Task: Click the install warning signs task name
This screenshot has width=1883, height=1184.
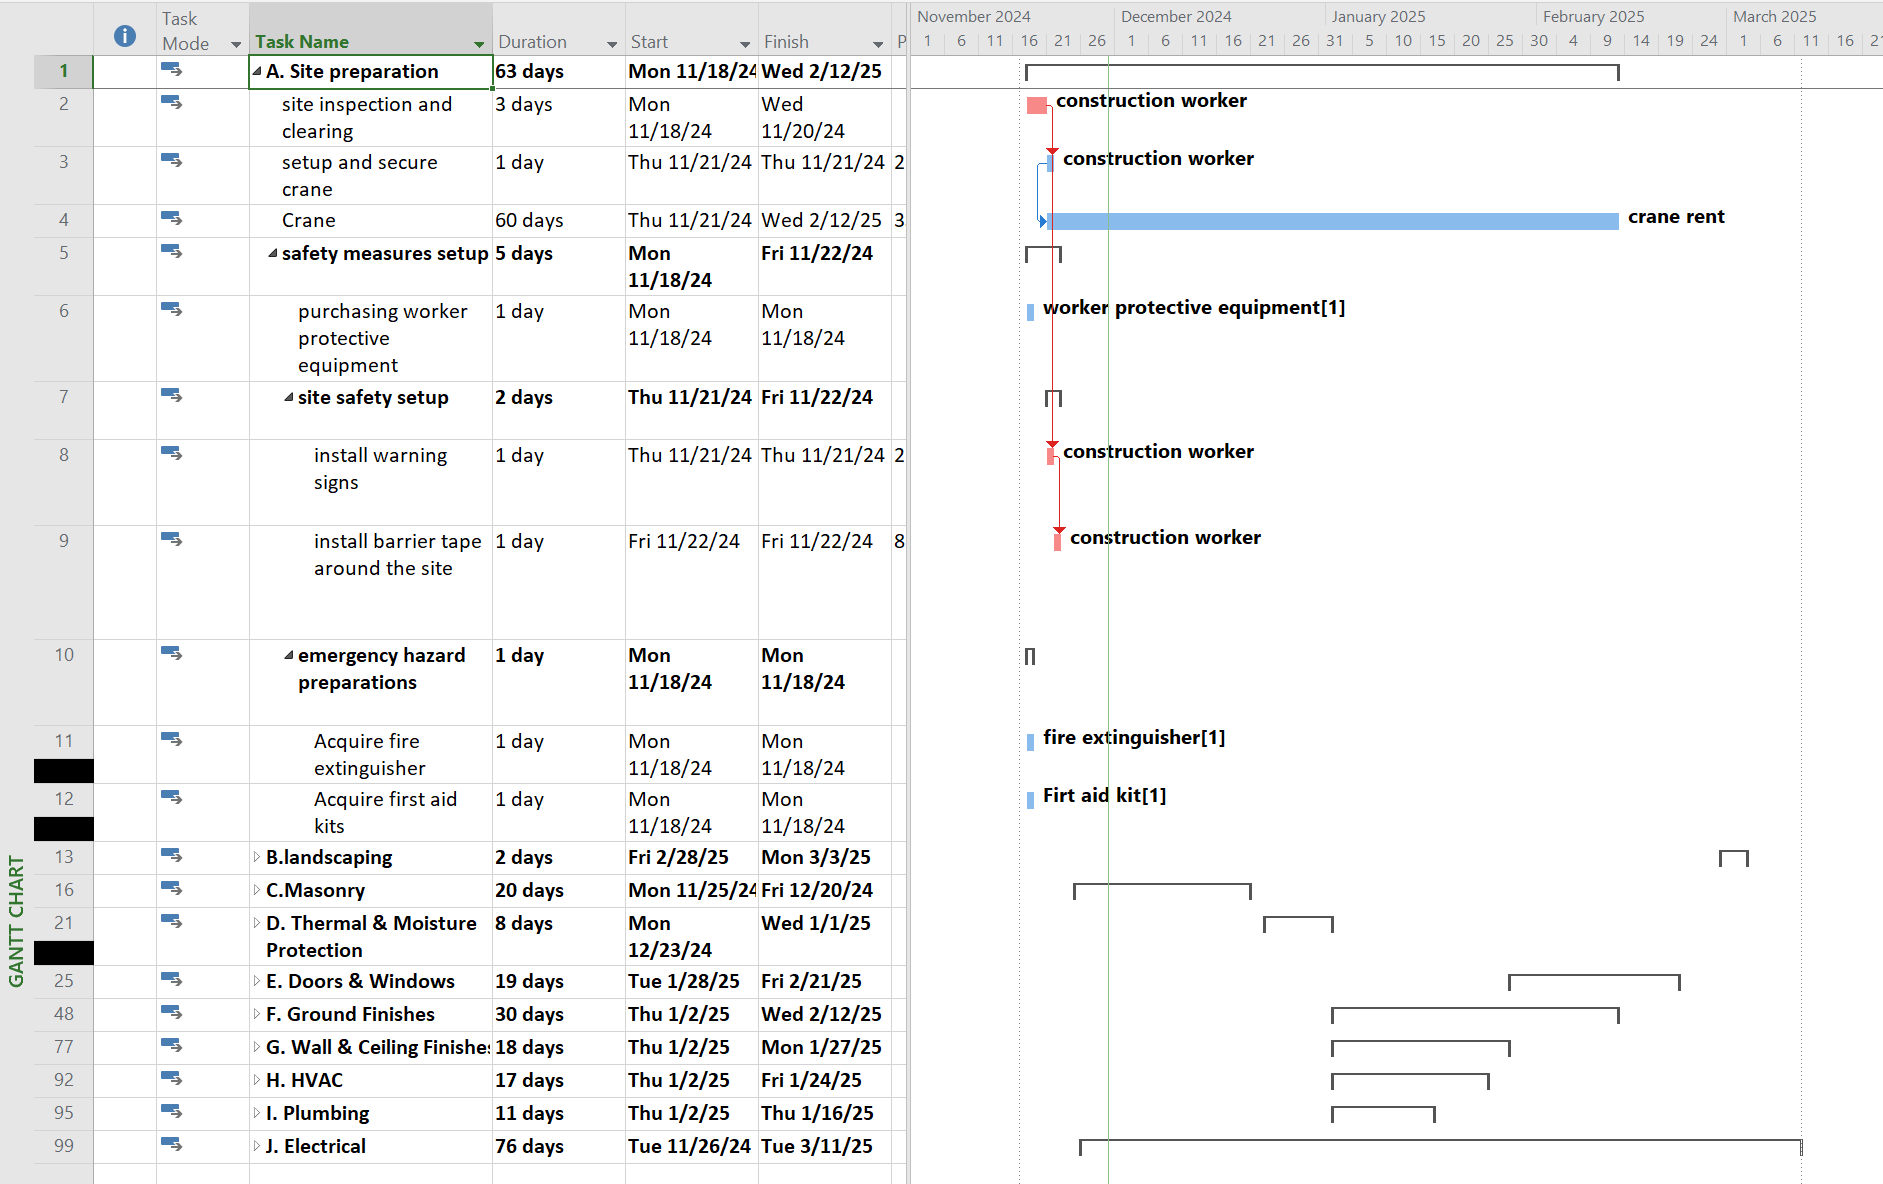Action: click(380, 469)
